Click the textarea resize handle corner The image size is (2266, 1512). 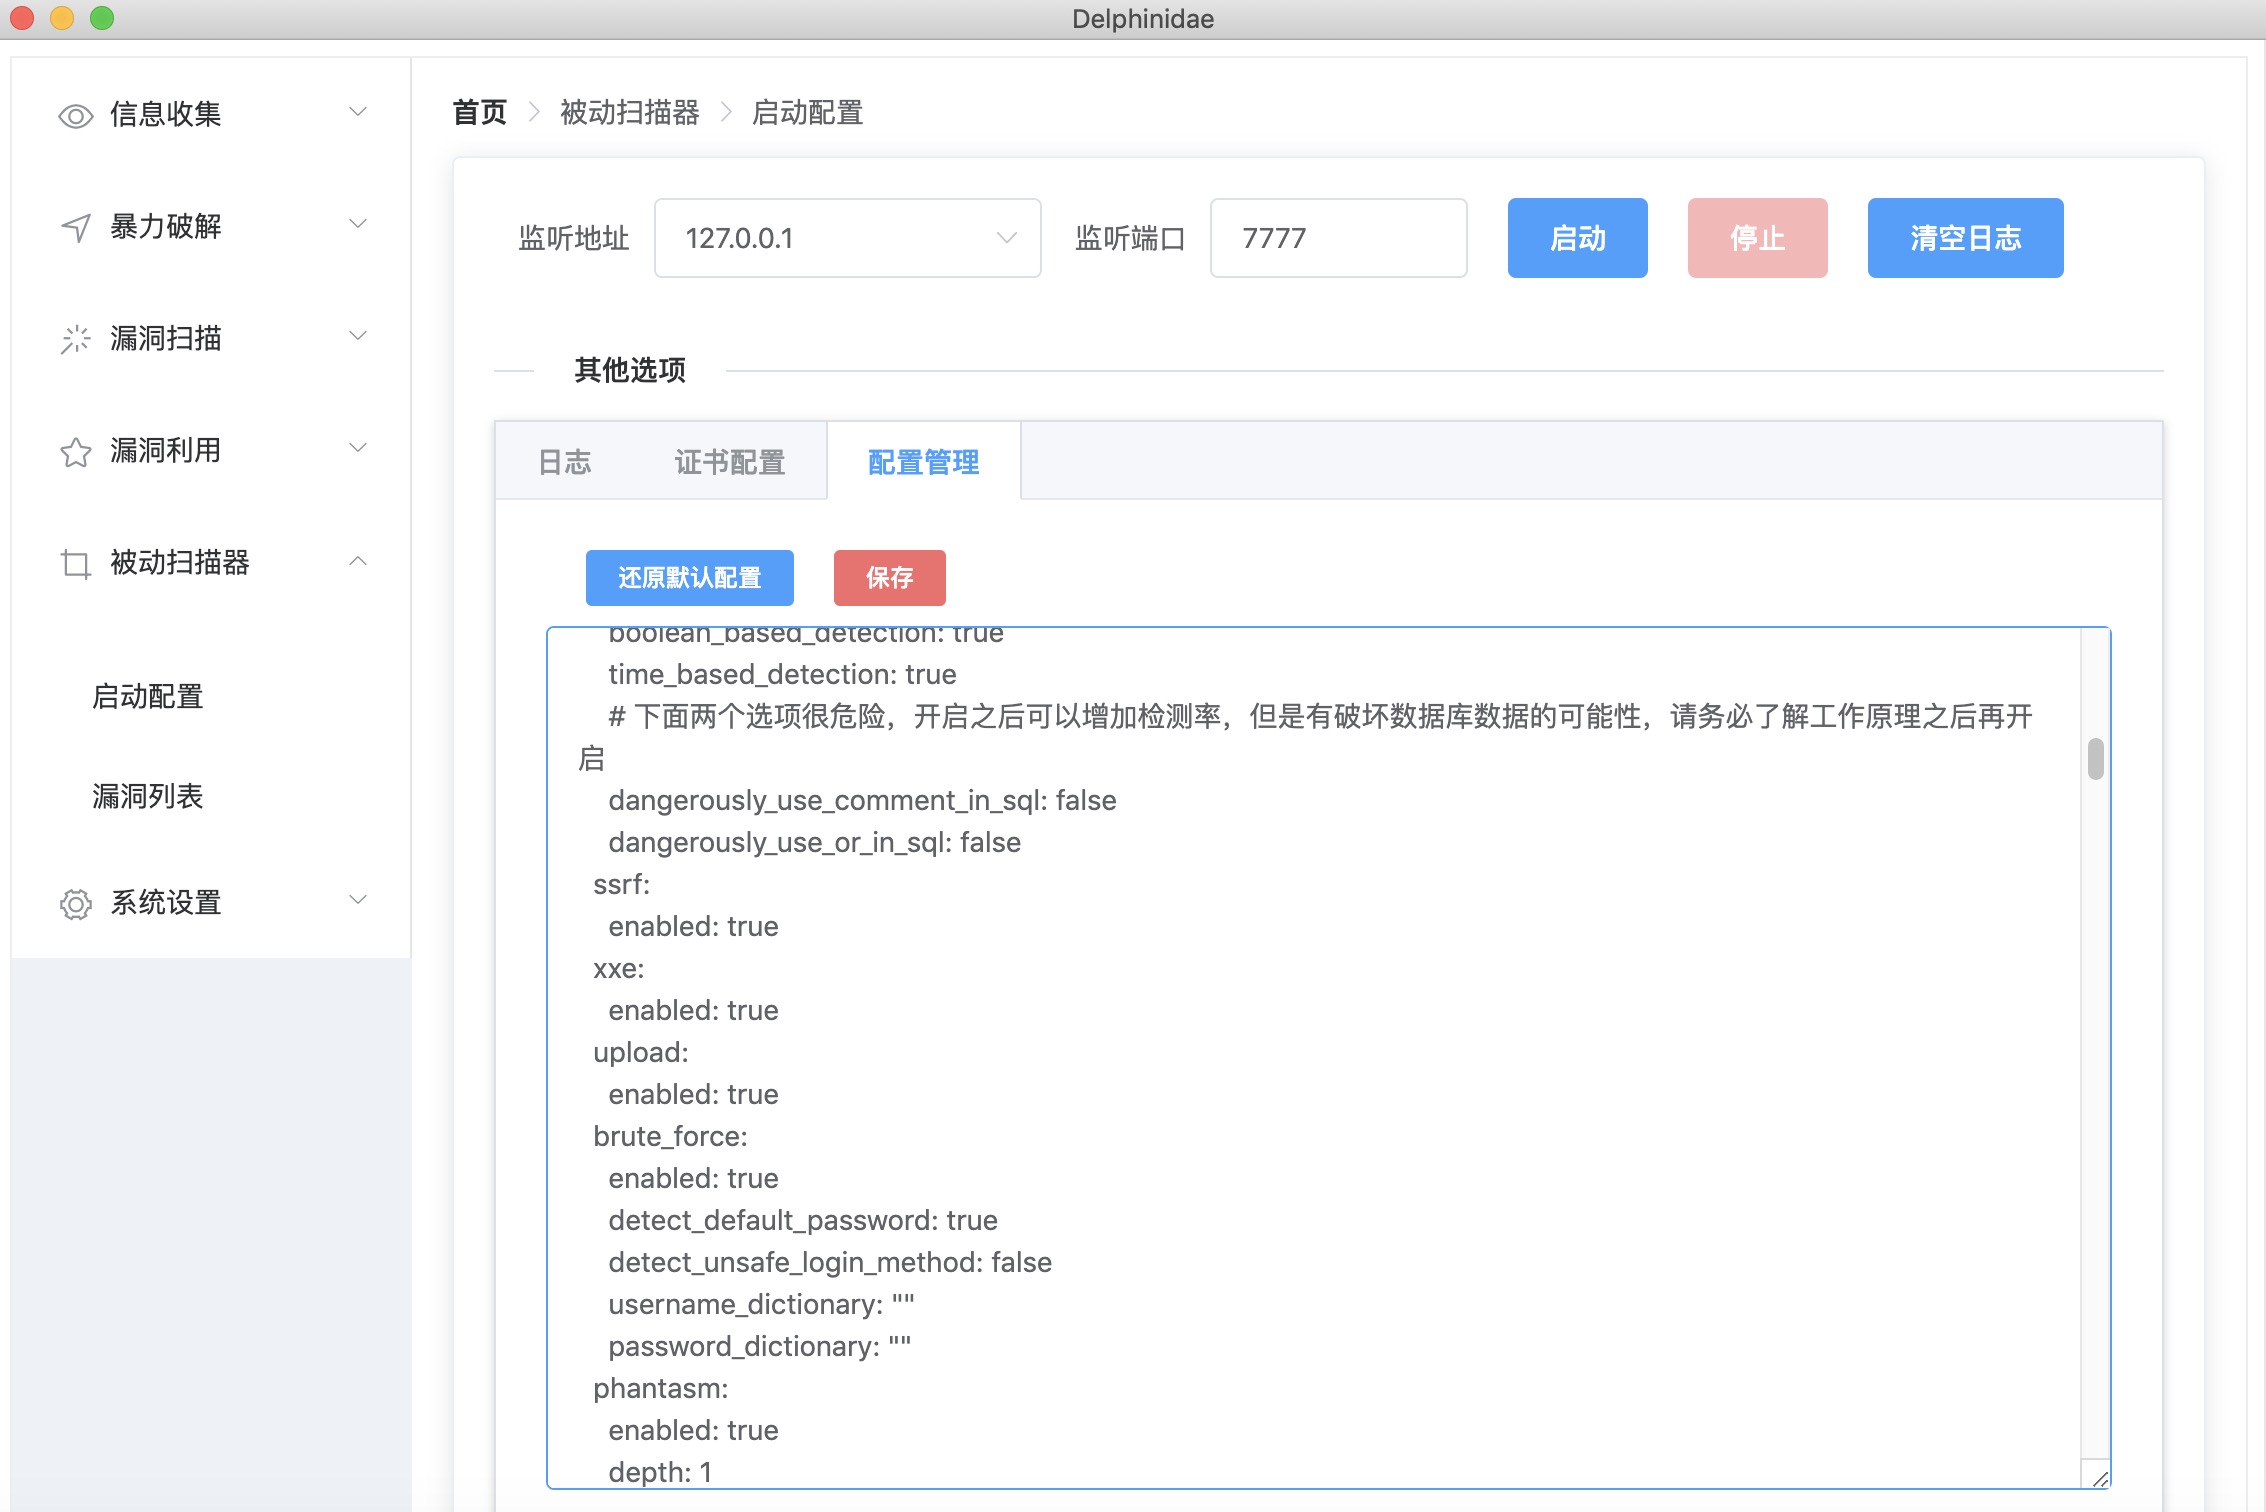(x=2099, y=1478)
